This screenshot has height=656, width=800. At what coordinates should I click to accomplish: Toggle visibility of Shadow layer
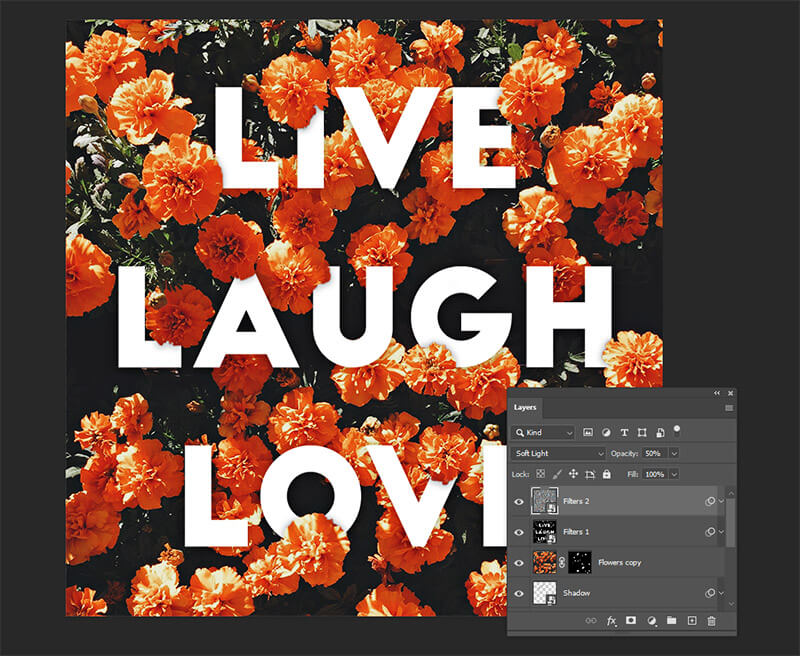coord(518,593)
